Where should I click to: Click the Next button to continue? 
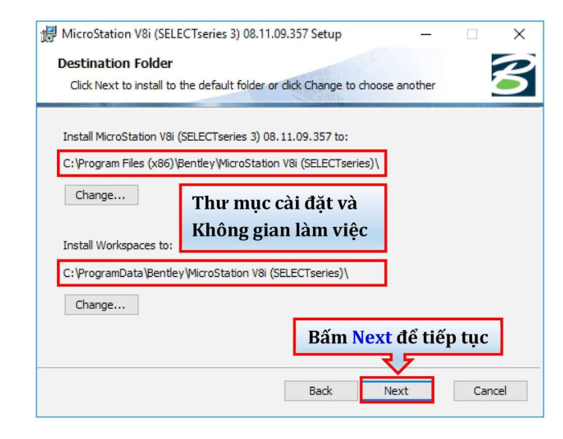tap(397, 390)
